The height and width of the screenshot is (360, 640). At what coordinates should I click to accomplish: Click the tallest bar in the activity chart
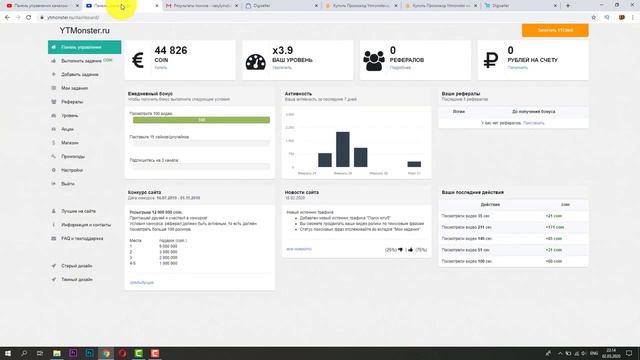coord(342,149)
